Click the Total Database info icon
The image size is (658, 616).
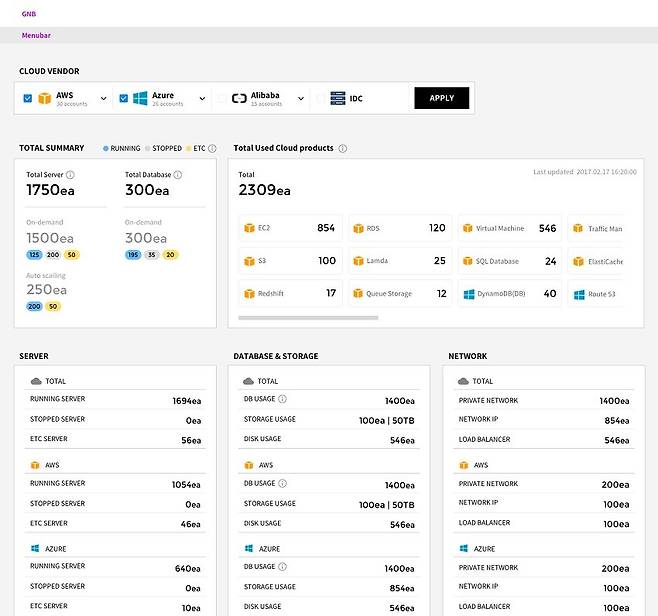click(x=176, y=175)
